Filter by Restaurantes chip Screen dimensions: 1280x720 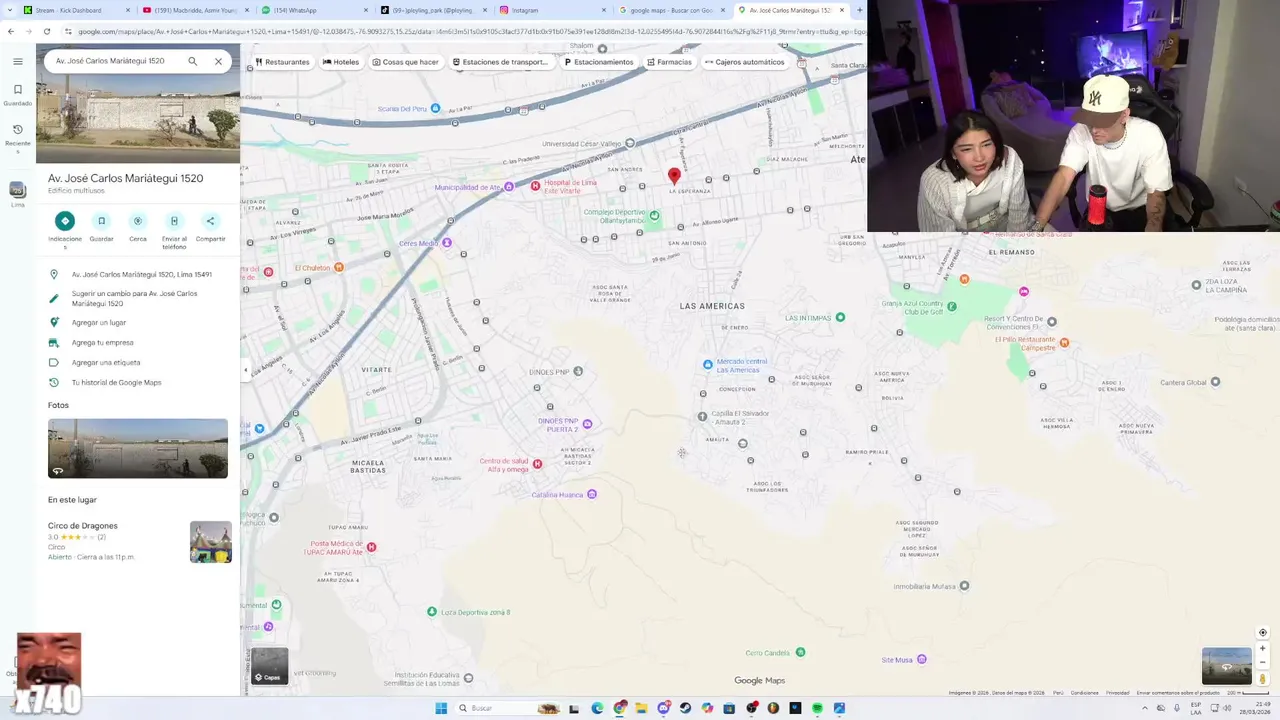point(282,62)
